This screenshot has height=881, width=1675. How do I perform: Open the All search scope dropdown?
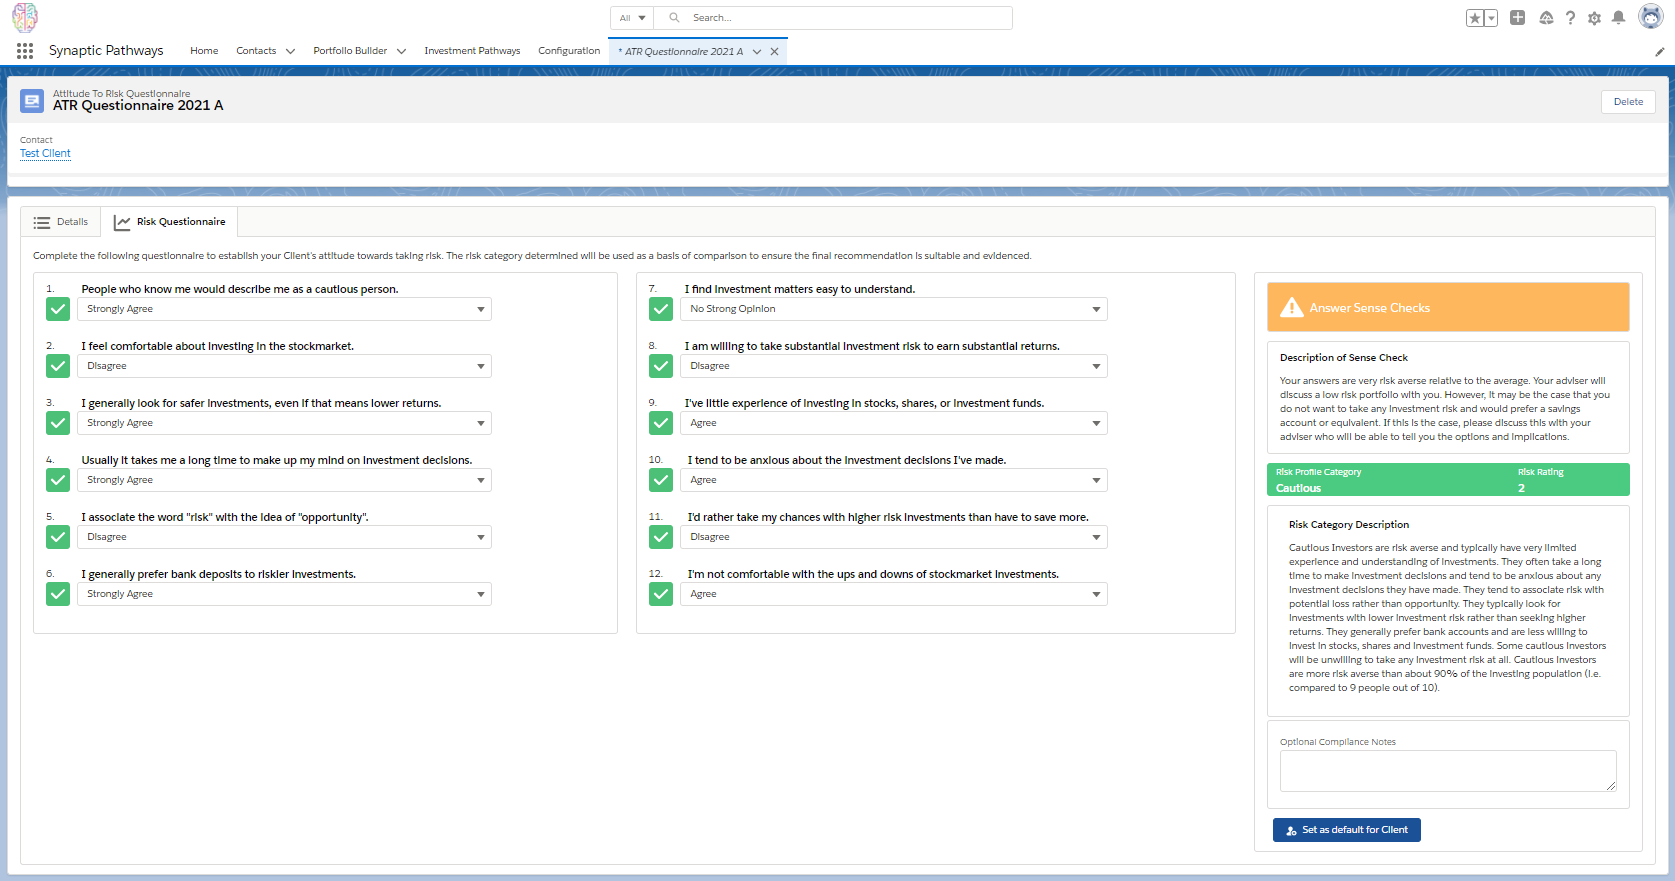point(632,18)
